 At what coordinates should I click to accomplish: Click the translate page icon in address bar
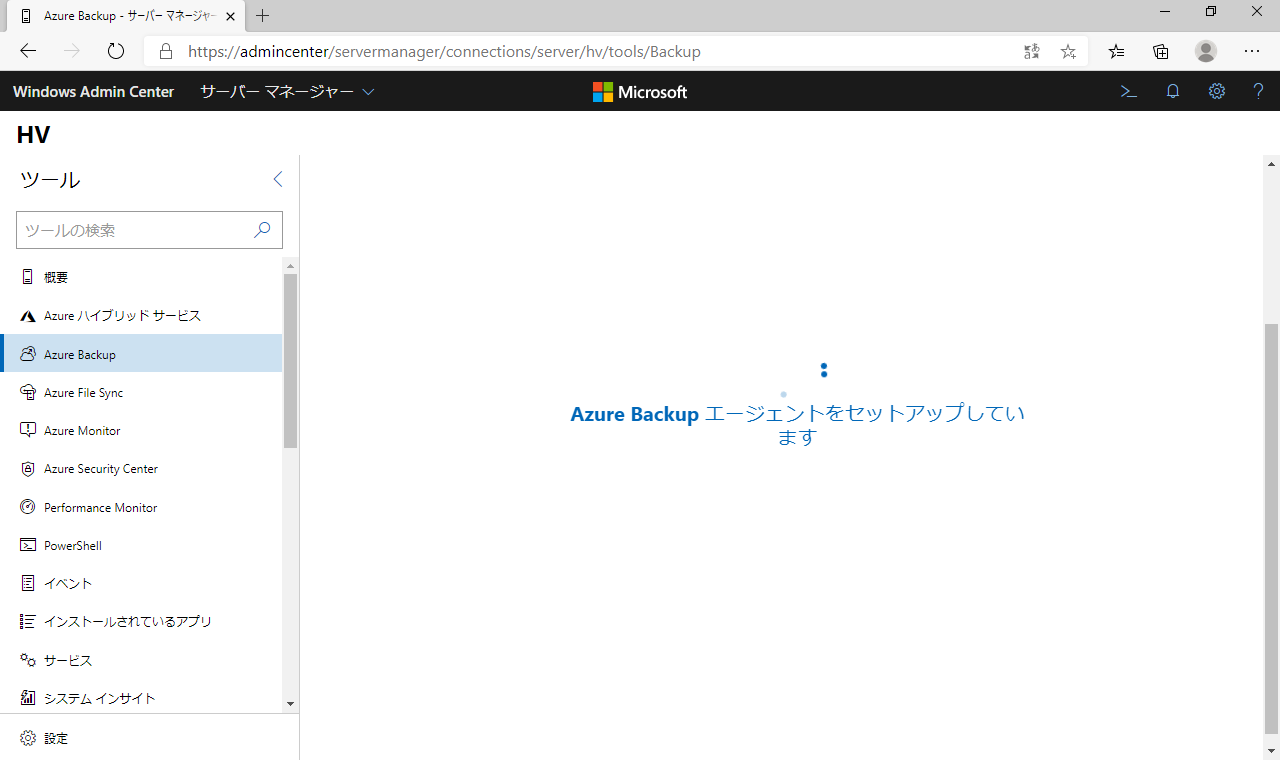pyautogui.click(x=1032, y=51)
